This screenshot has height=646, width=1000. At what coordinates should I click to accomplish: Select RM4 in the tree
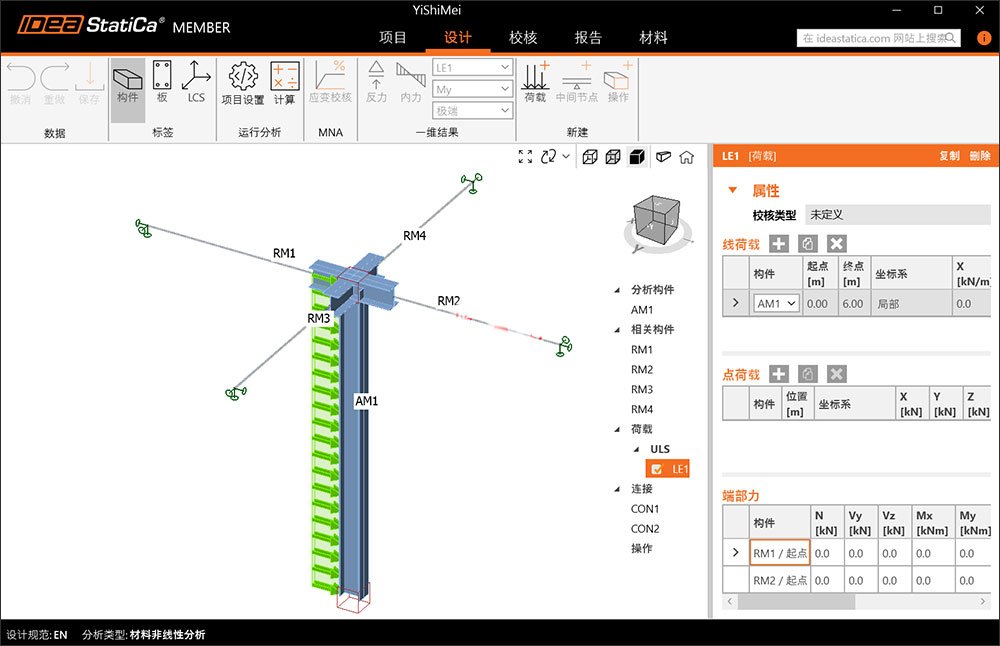(642, 409)
